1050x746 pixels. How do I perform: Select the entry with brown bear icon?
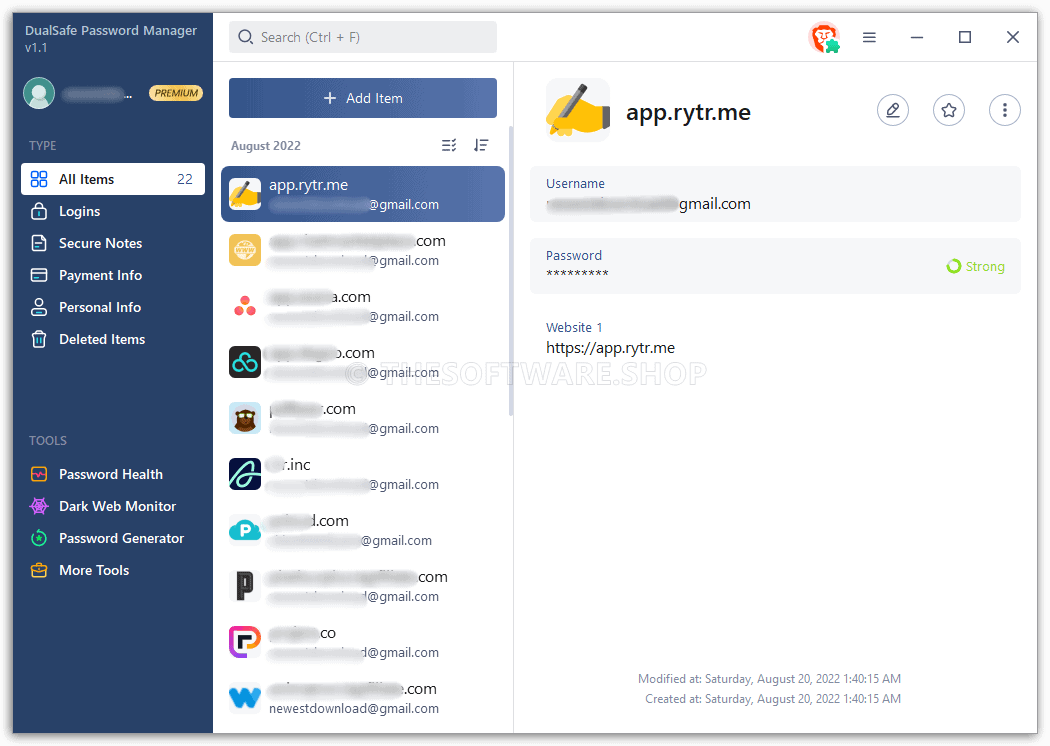pyautogui.click(x=362, y=418)
